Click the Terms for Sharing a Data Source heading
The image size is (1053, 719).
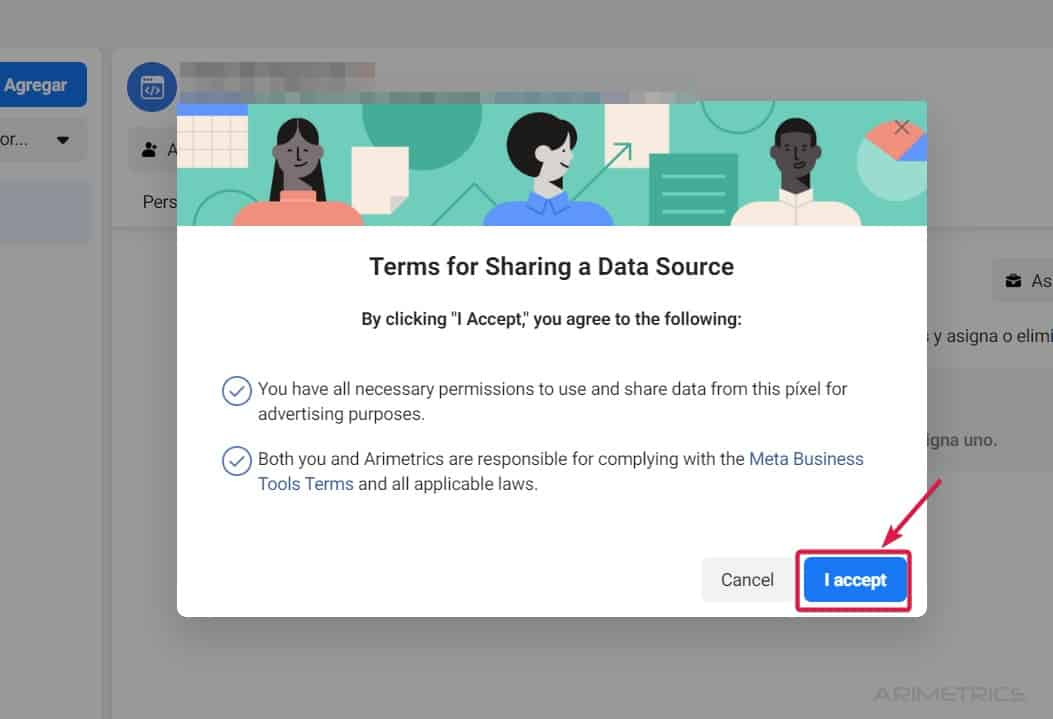[x=551, y=267]
